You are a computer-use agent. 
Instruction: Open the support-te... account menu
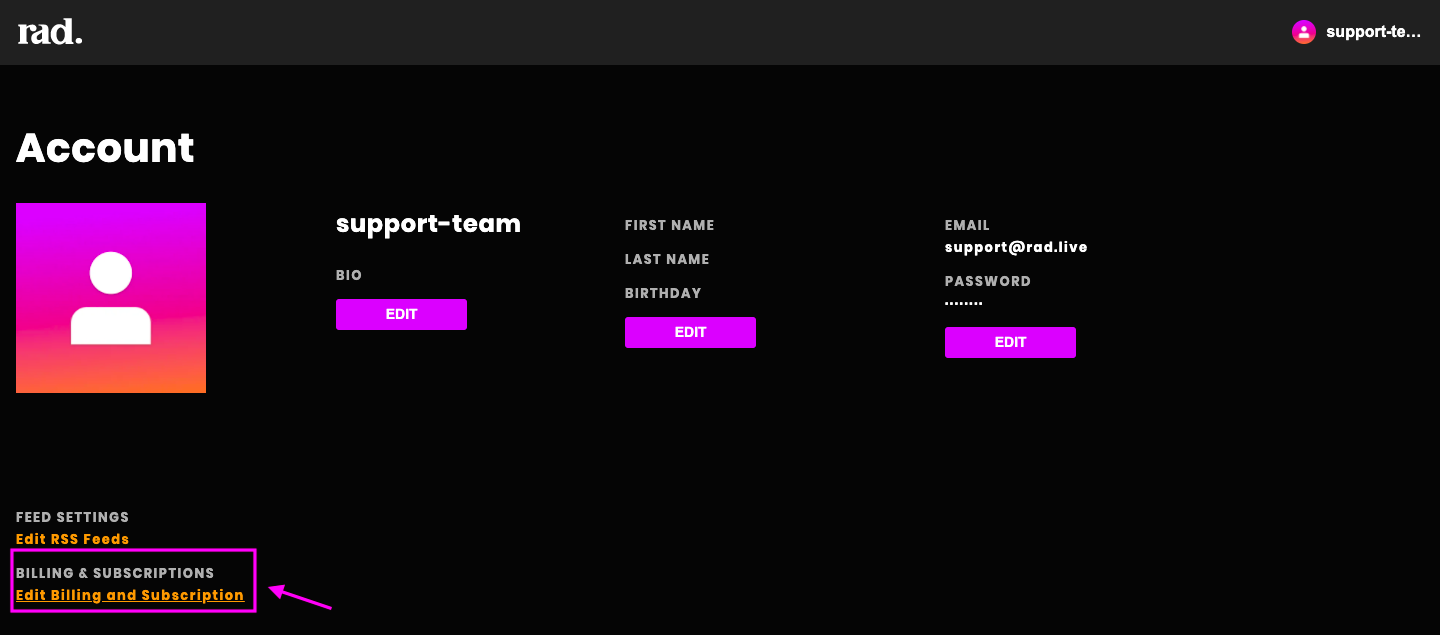click(x=1373, y=32)
